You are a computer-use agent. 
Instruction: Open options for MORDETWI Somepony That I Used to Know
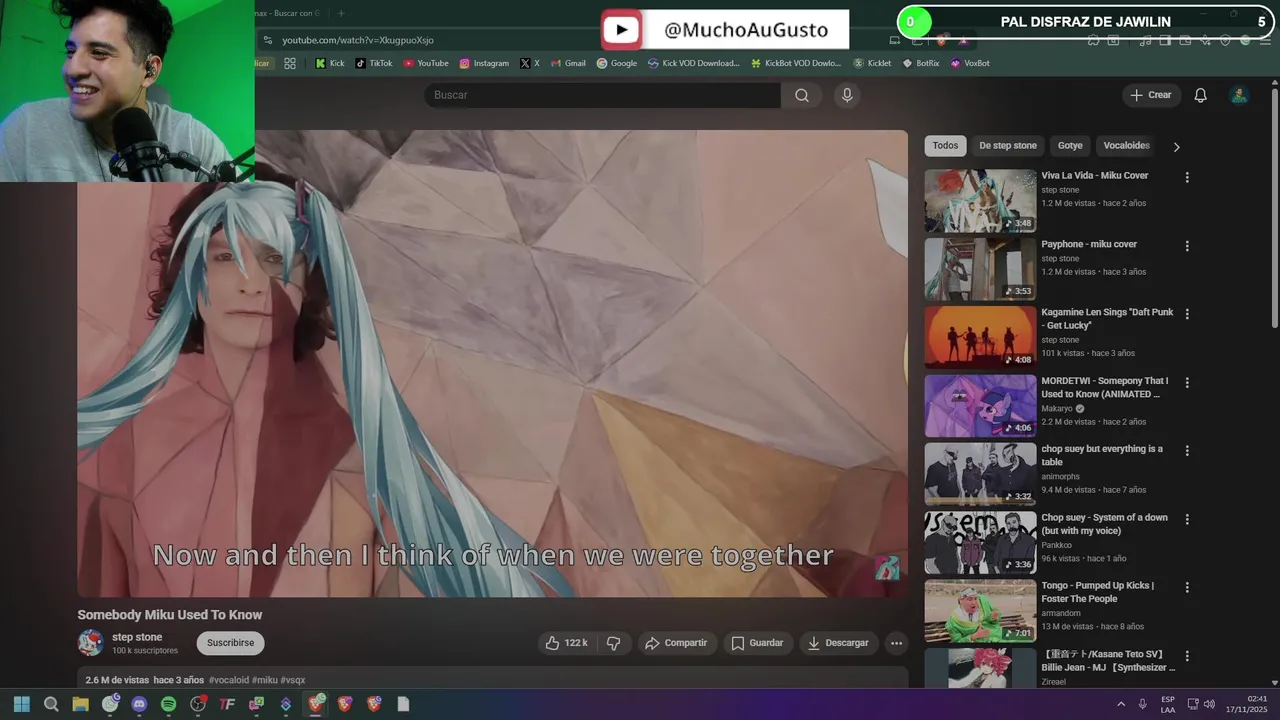click(x=1187, y=383)
